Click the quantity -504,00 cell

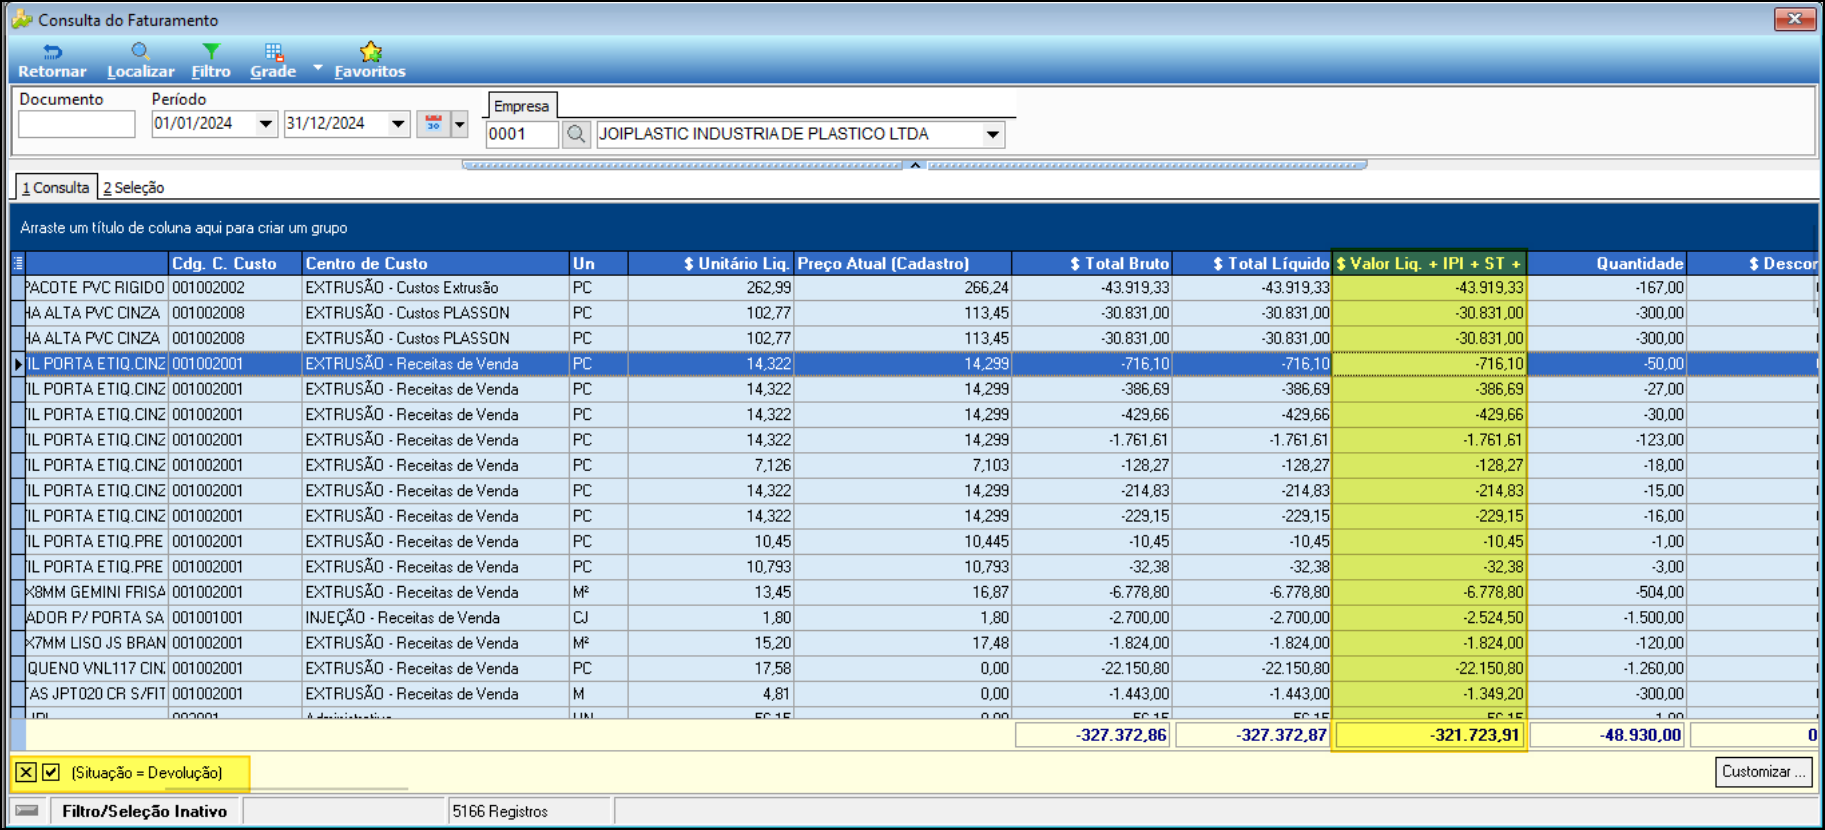click(x=1607, y=592)
